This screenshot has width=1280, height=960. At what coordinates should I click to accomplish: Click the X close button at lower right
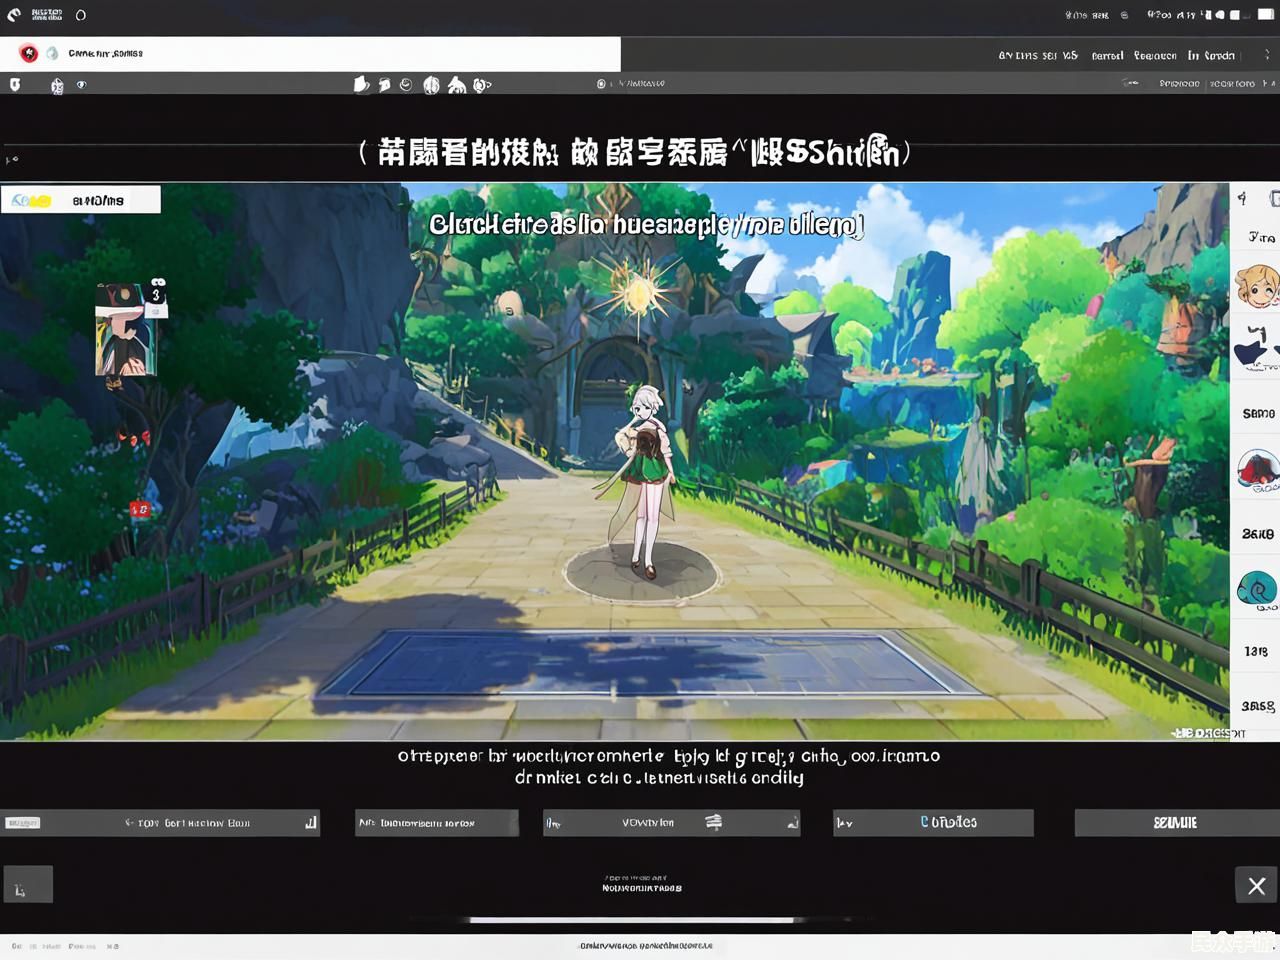1257,886
